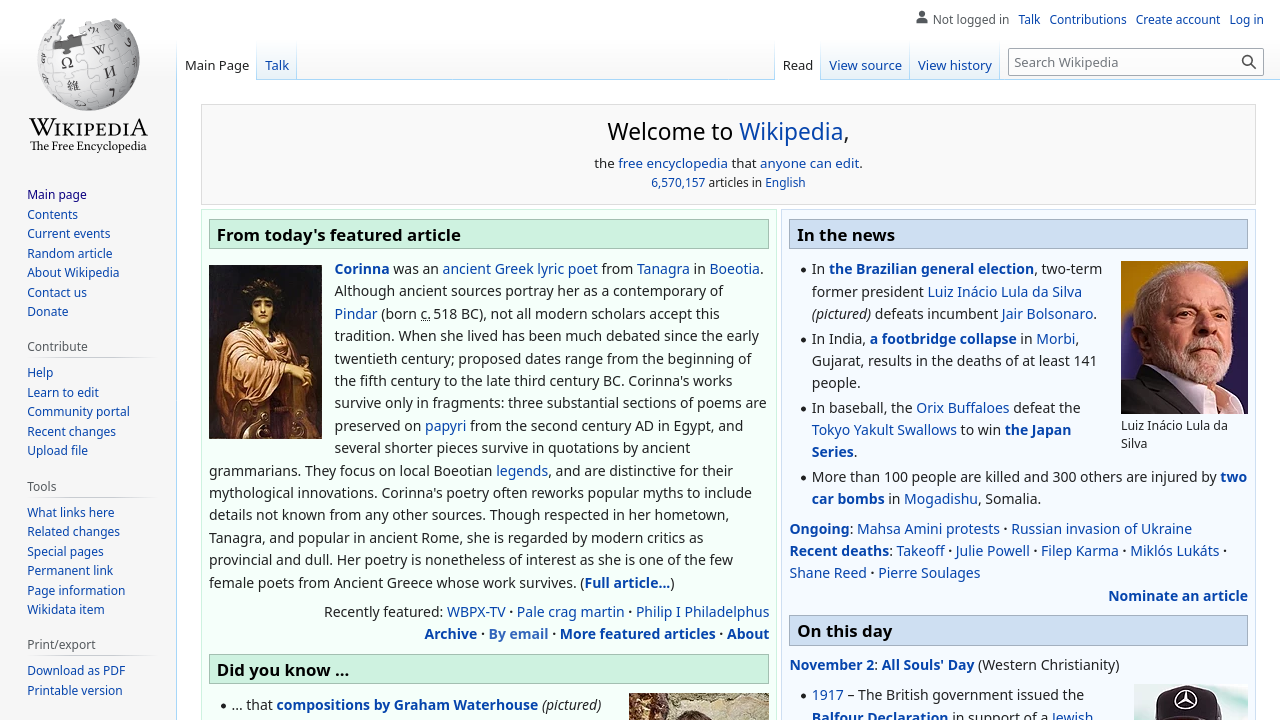Open Wikidata item link
Image resolution: width=1280 pixels, height=720 pixels.
[x=65, y=609]
